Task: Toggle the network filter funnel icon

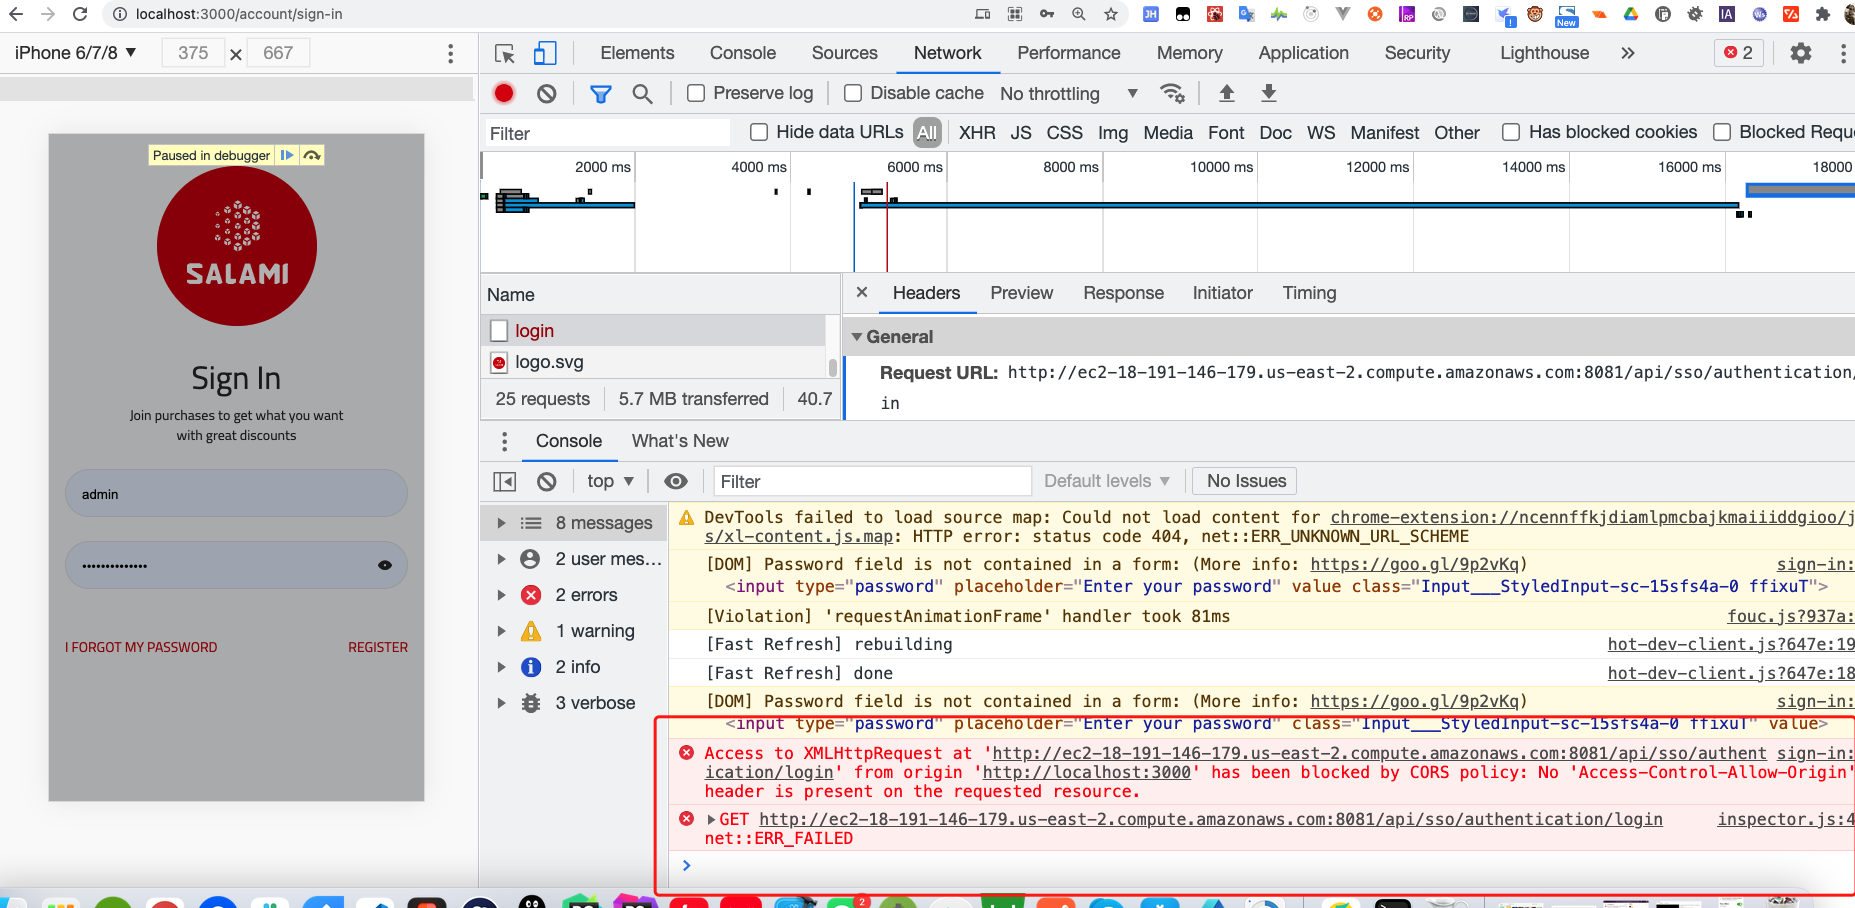Action: [x=601, y=94]
